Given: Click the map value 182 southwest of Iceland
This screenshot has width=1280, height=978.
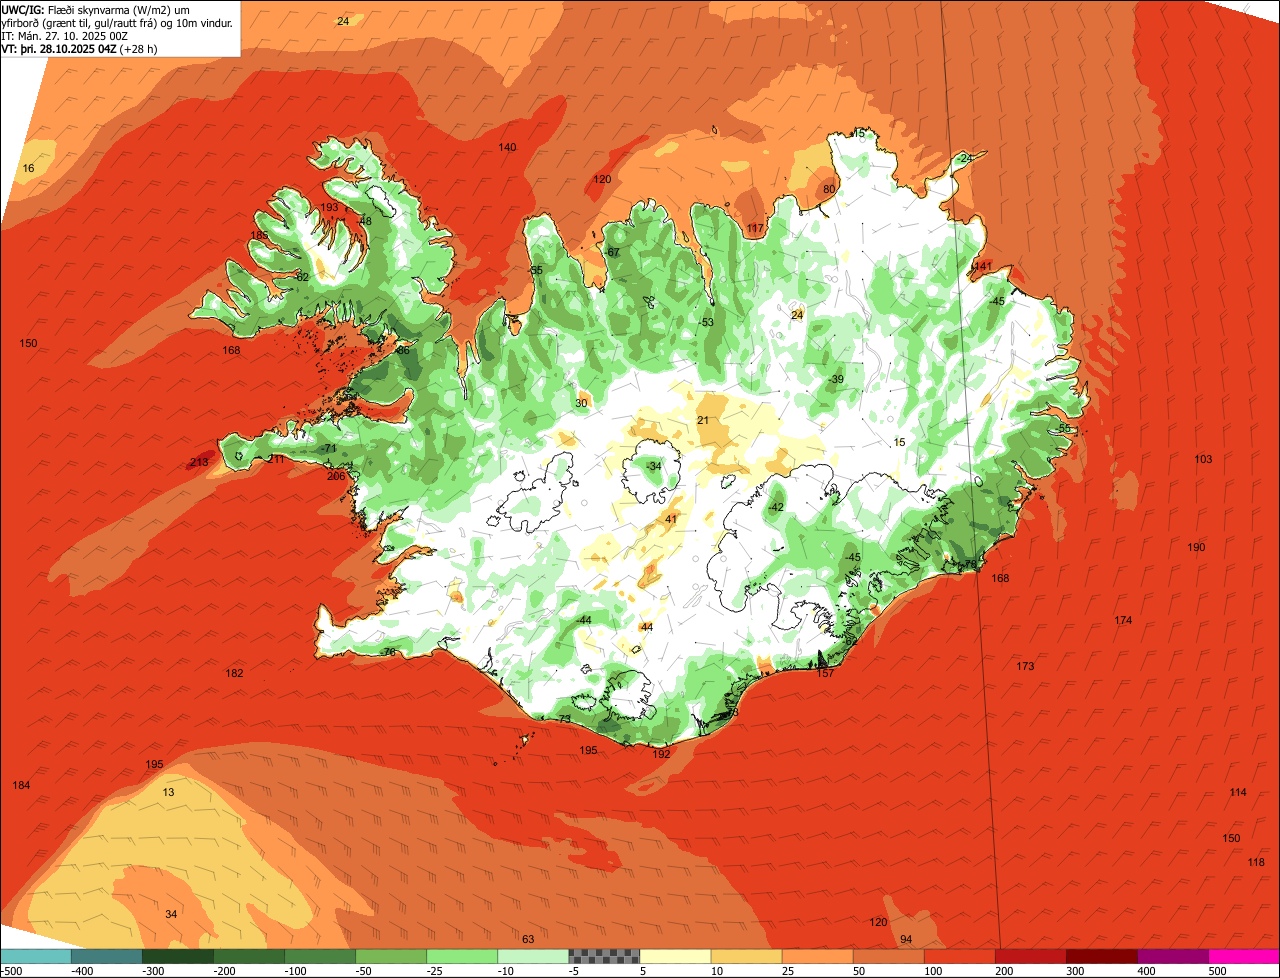Looking at the screenshot, I should (x=234, y=673).
